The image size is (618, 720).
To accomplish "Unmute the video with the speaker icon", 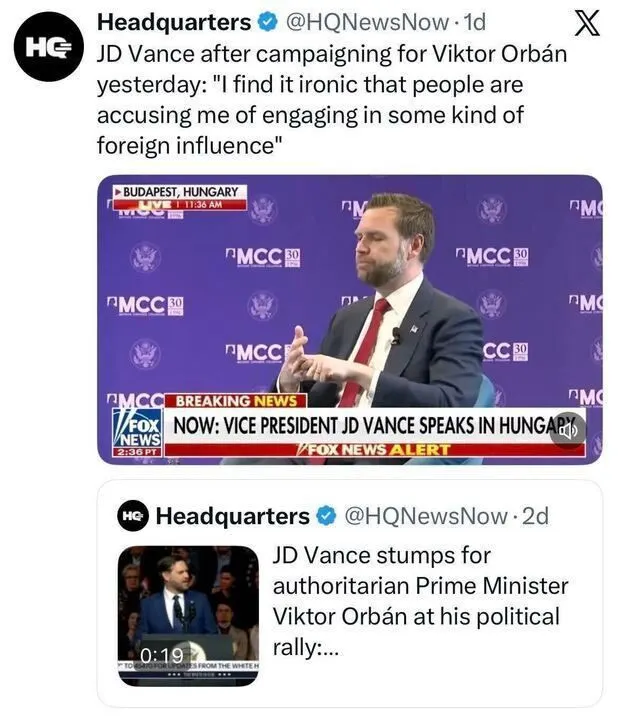I will (569, 430).
